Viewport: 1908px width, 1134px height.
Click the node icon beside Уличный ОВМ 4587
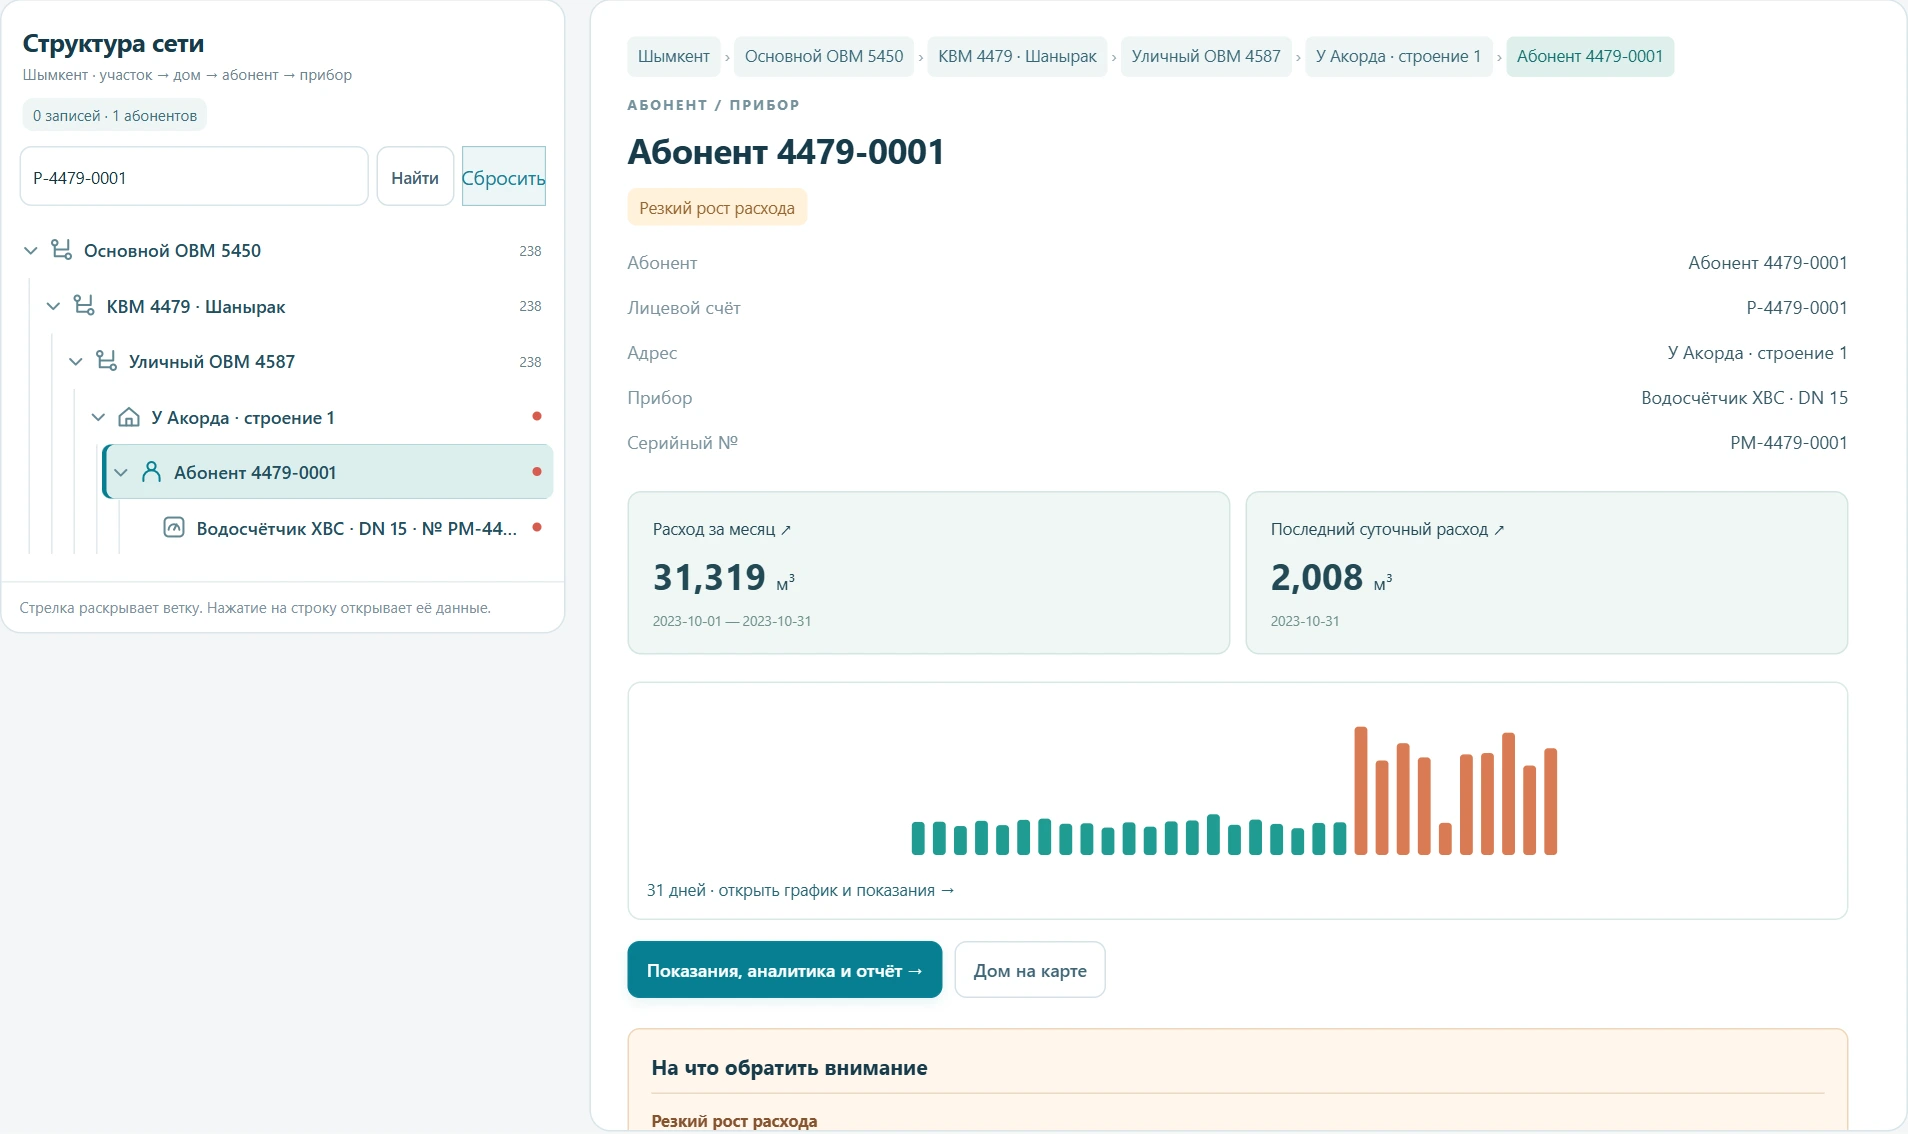106,361
